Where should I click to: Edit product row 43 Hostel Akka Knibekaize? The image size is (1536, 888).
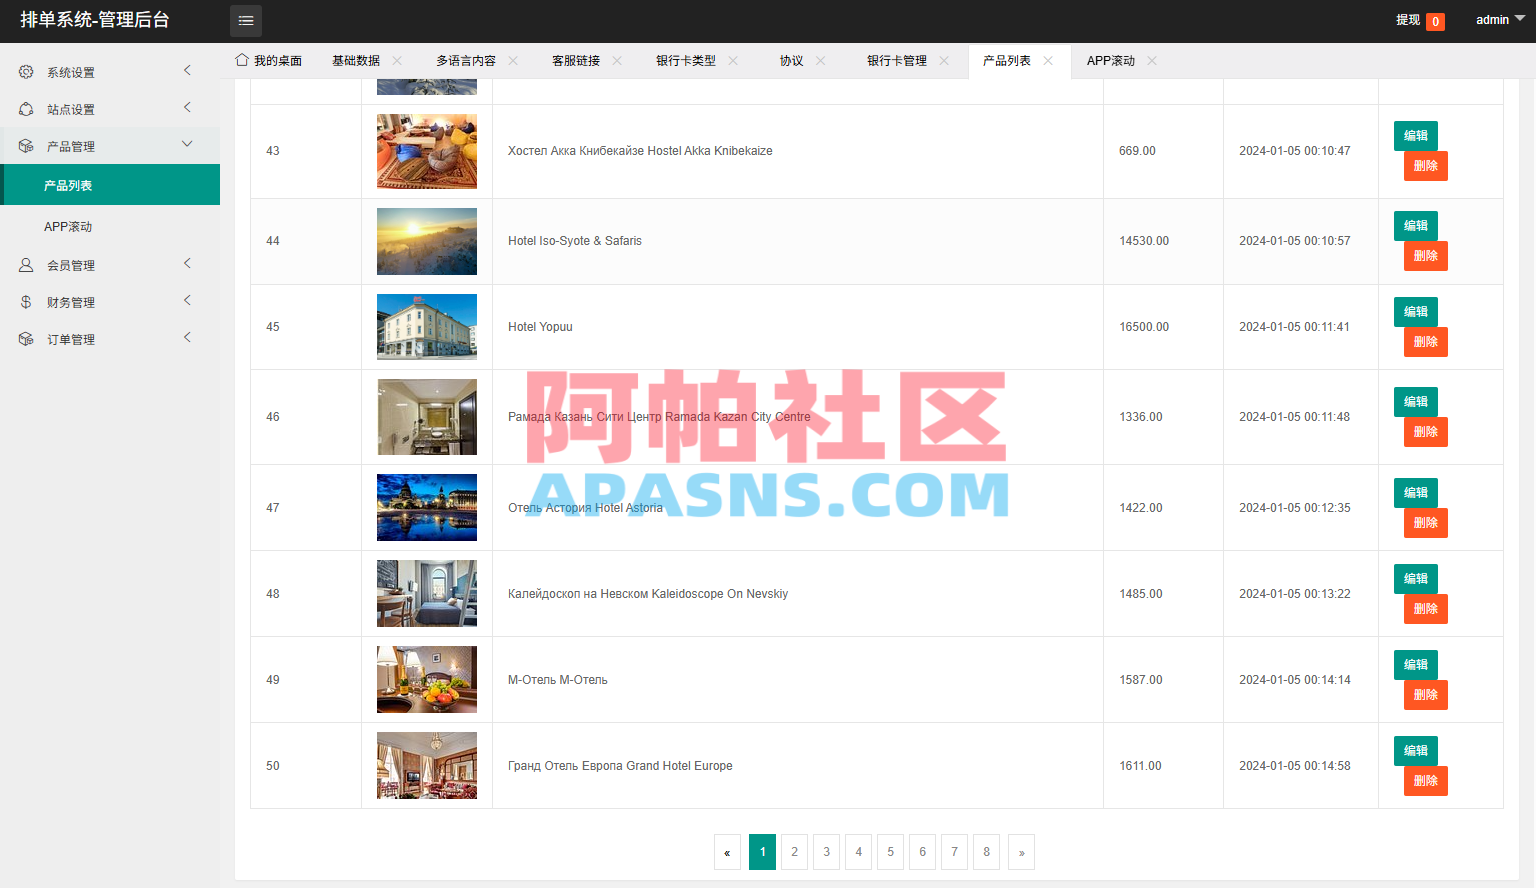(x=1416, y=136)
